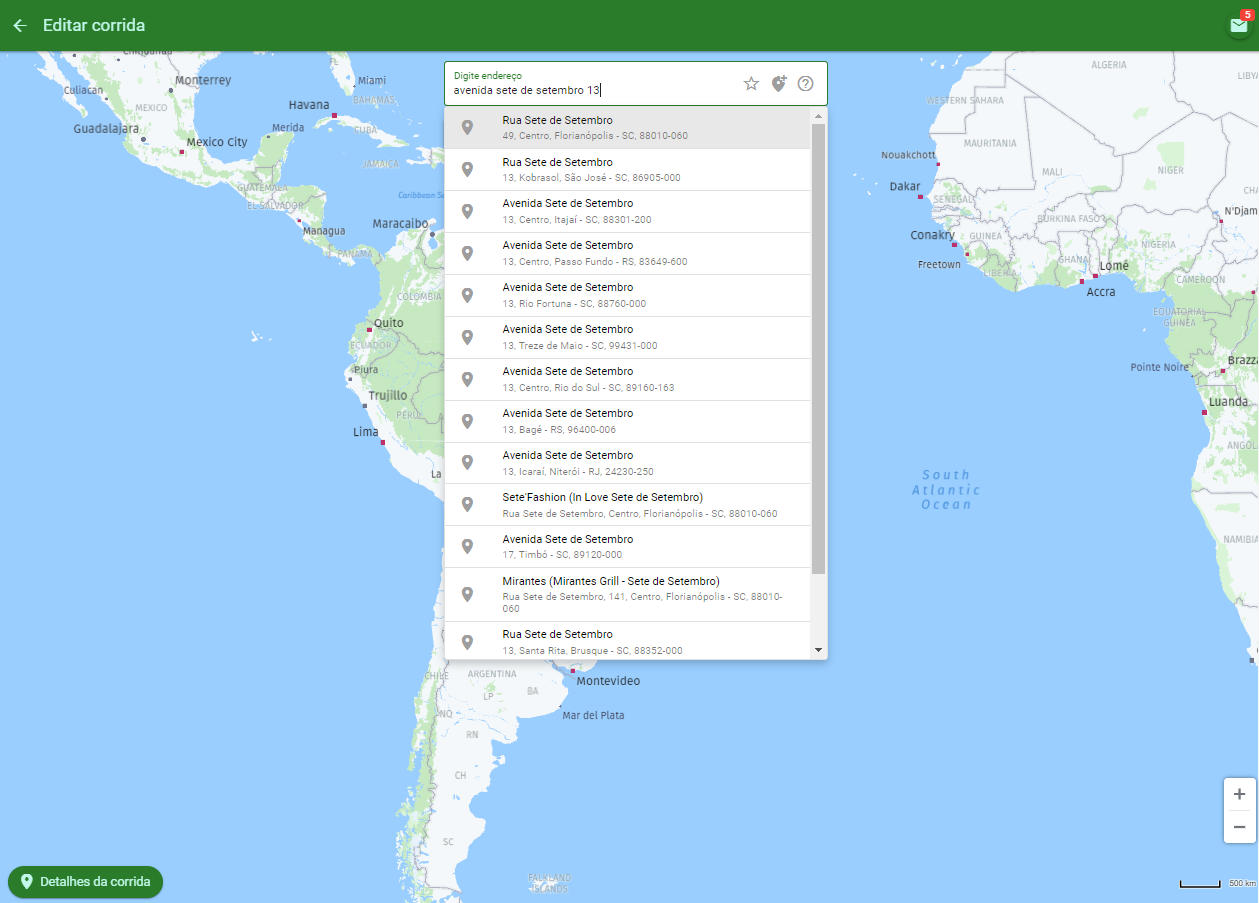
Task: Click the pin icon beside the Rio Fortuna result
Action: coord(467,296)
